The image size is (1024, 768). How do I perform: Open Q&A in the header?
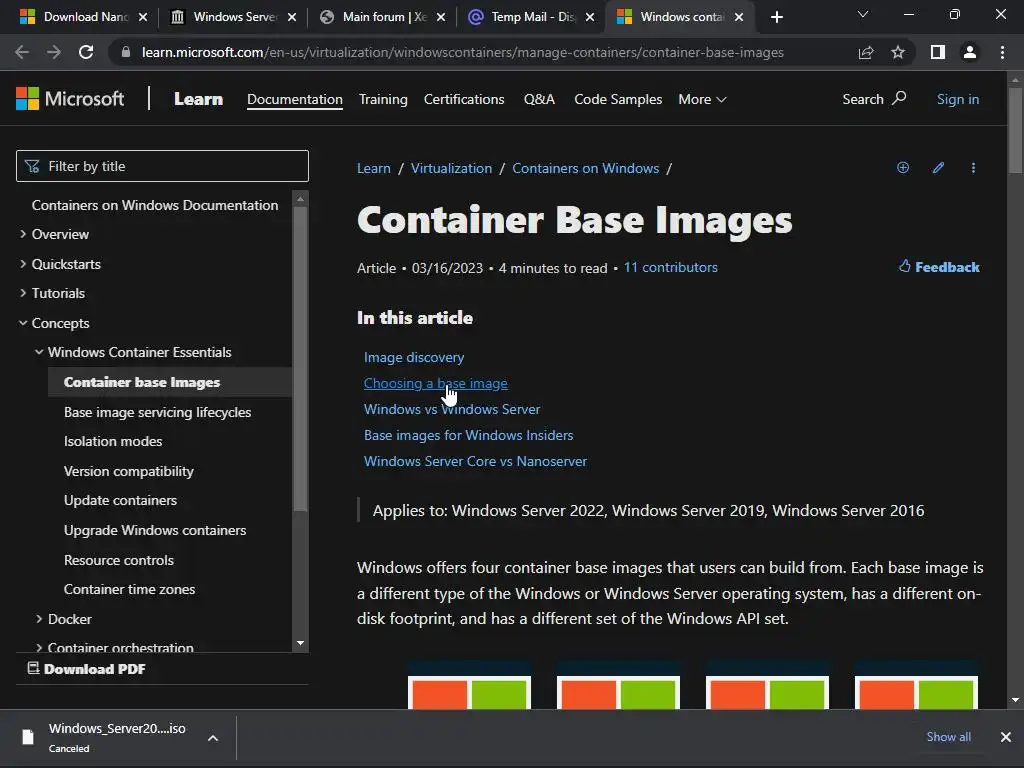click(x=539, y=99)
